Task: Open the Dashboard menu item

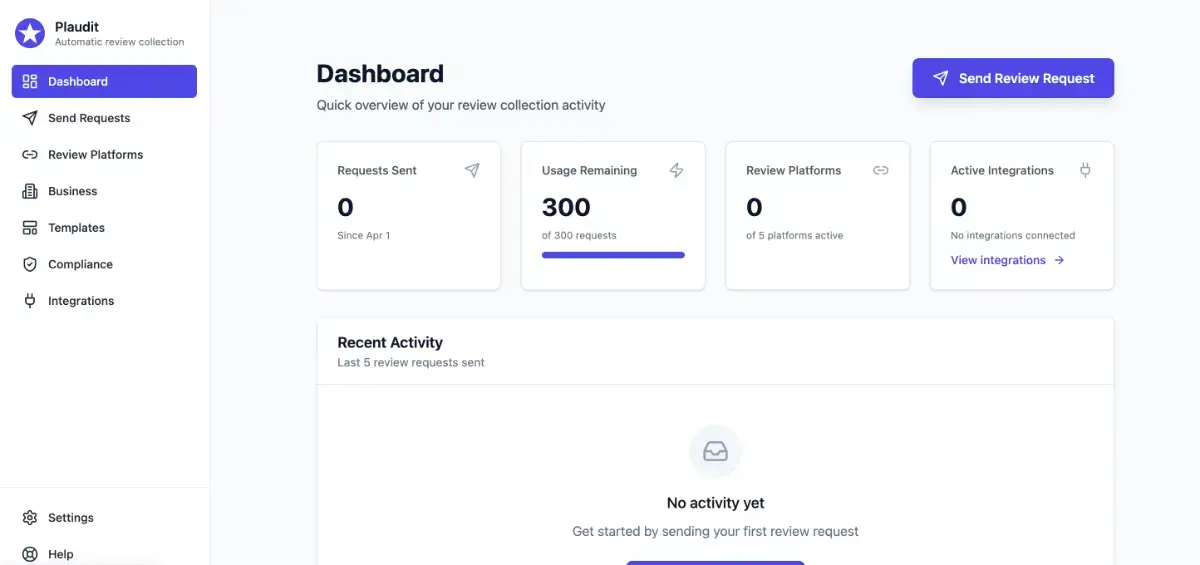Action: [104, 82]
